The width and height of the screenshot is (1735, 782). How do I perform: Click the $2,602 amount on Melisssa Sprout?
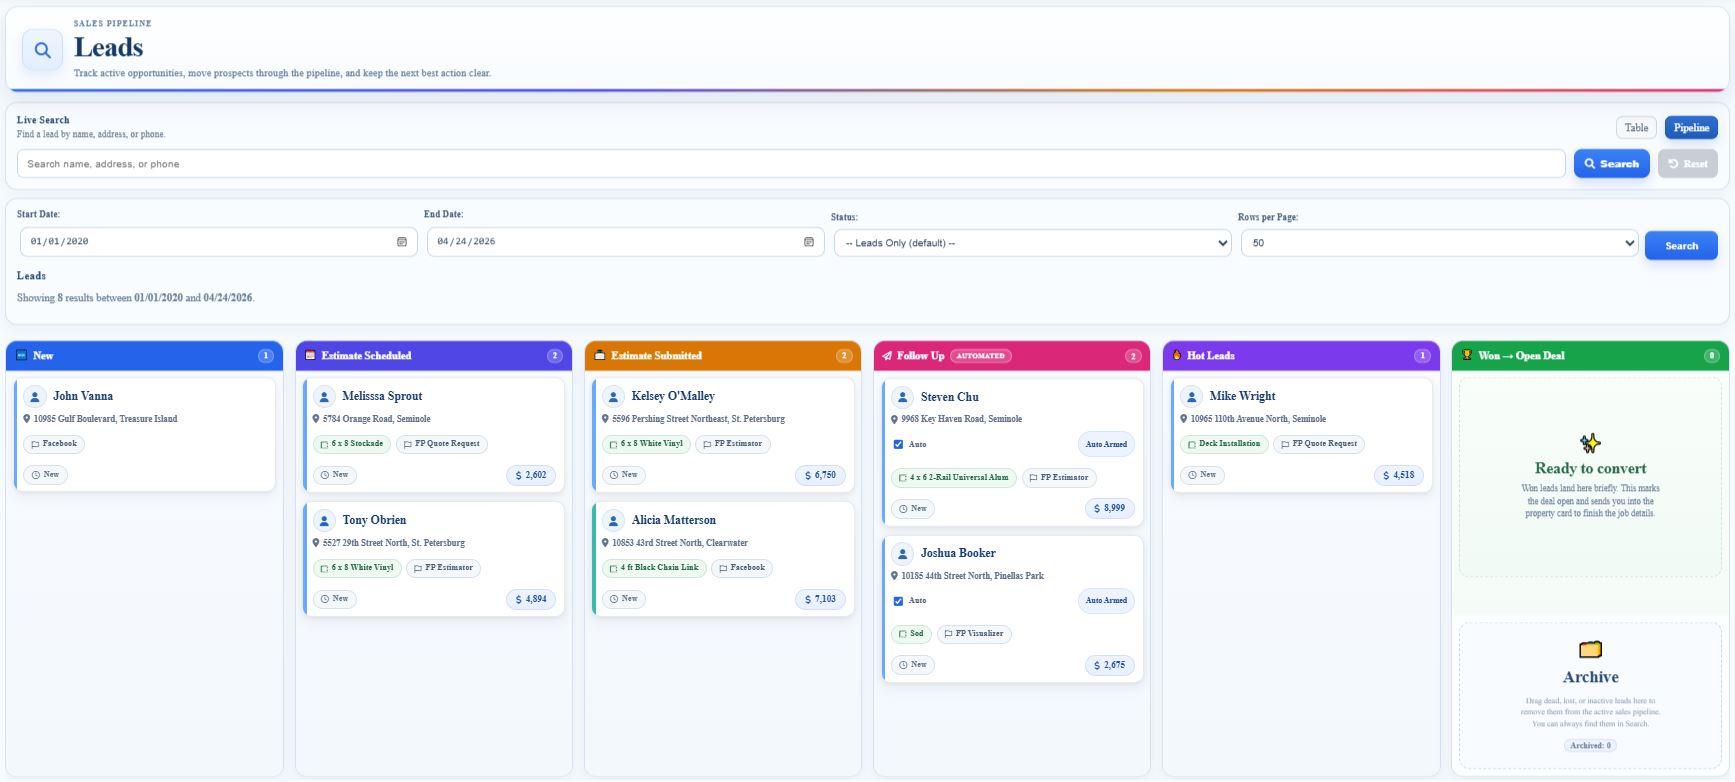(x=531, y=475)
